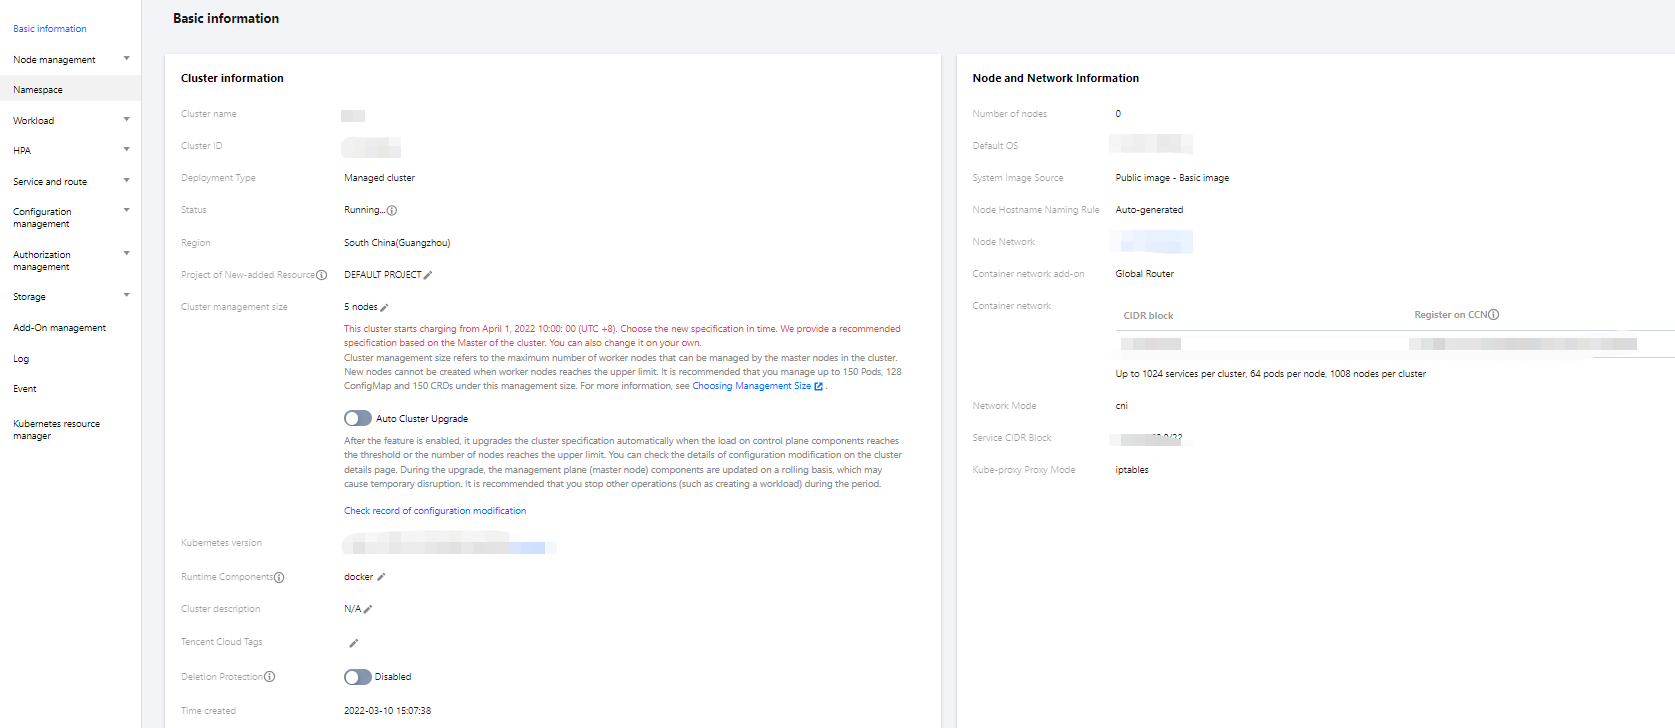Click Deletion Protection info icon
Image resolution: width=1675 pixels, height=728 pixels.
(x=270, y=677)
